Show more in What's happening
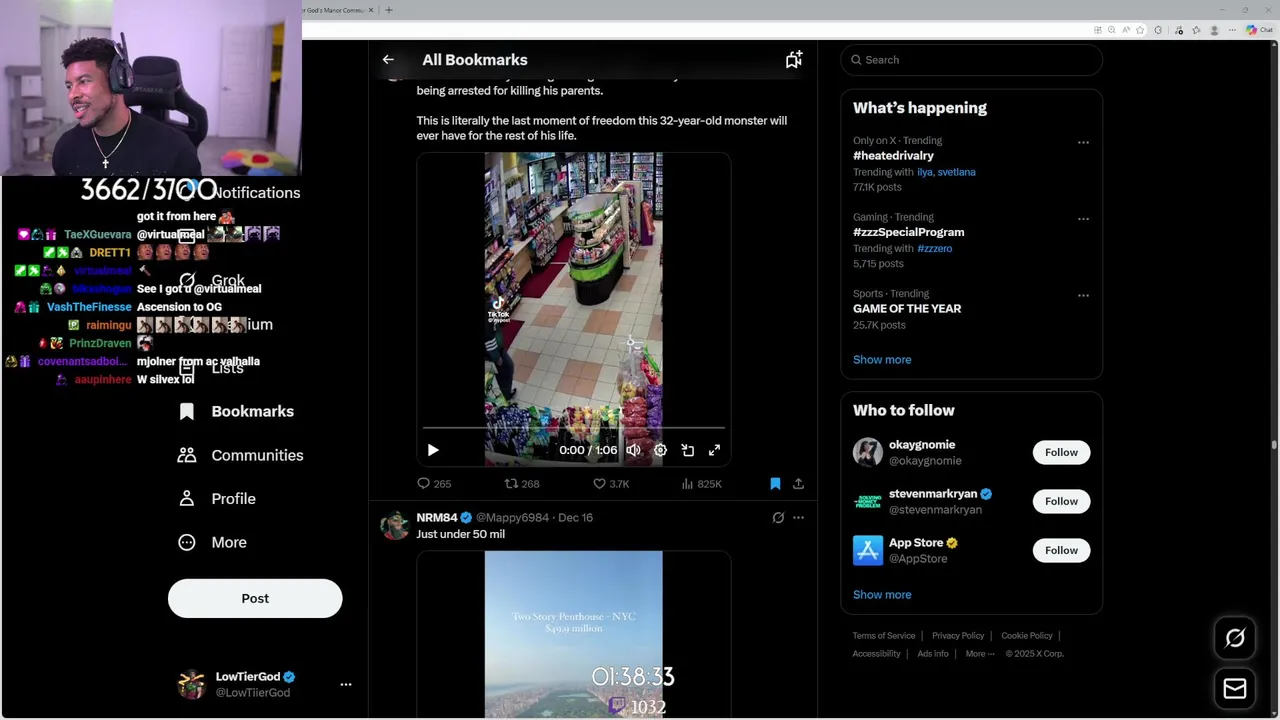 tap(882, 359)
